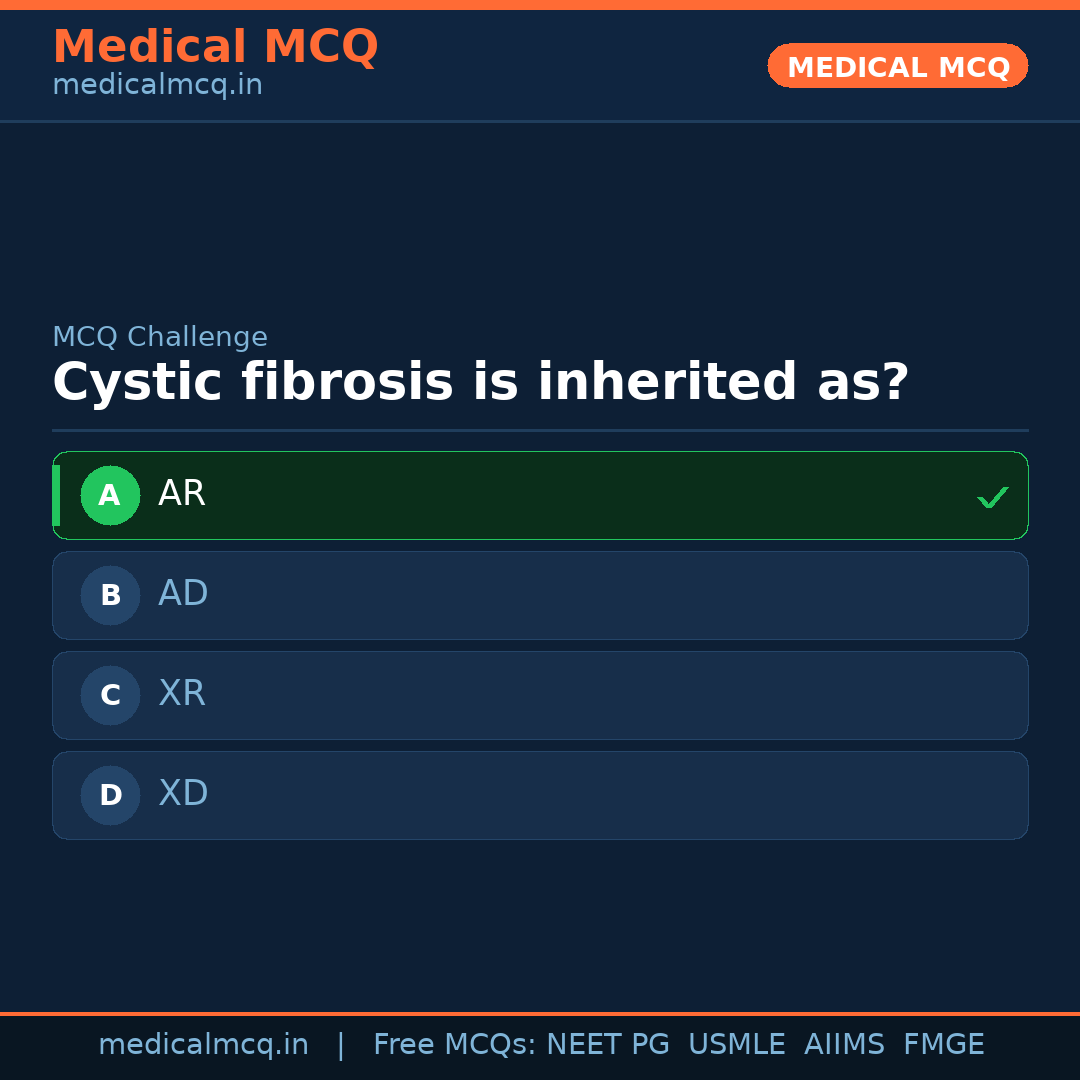Screen dimensions: 1080x1080
Task: Click the MCQ Challenge heading
Action: point(160,337)
